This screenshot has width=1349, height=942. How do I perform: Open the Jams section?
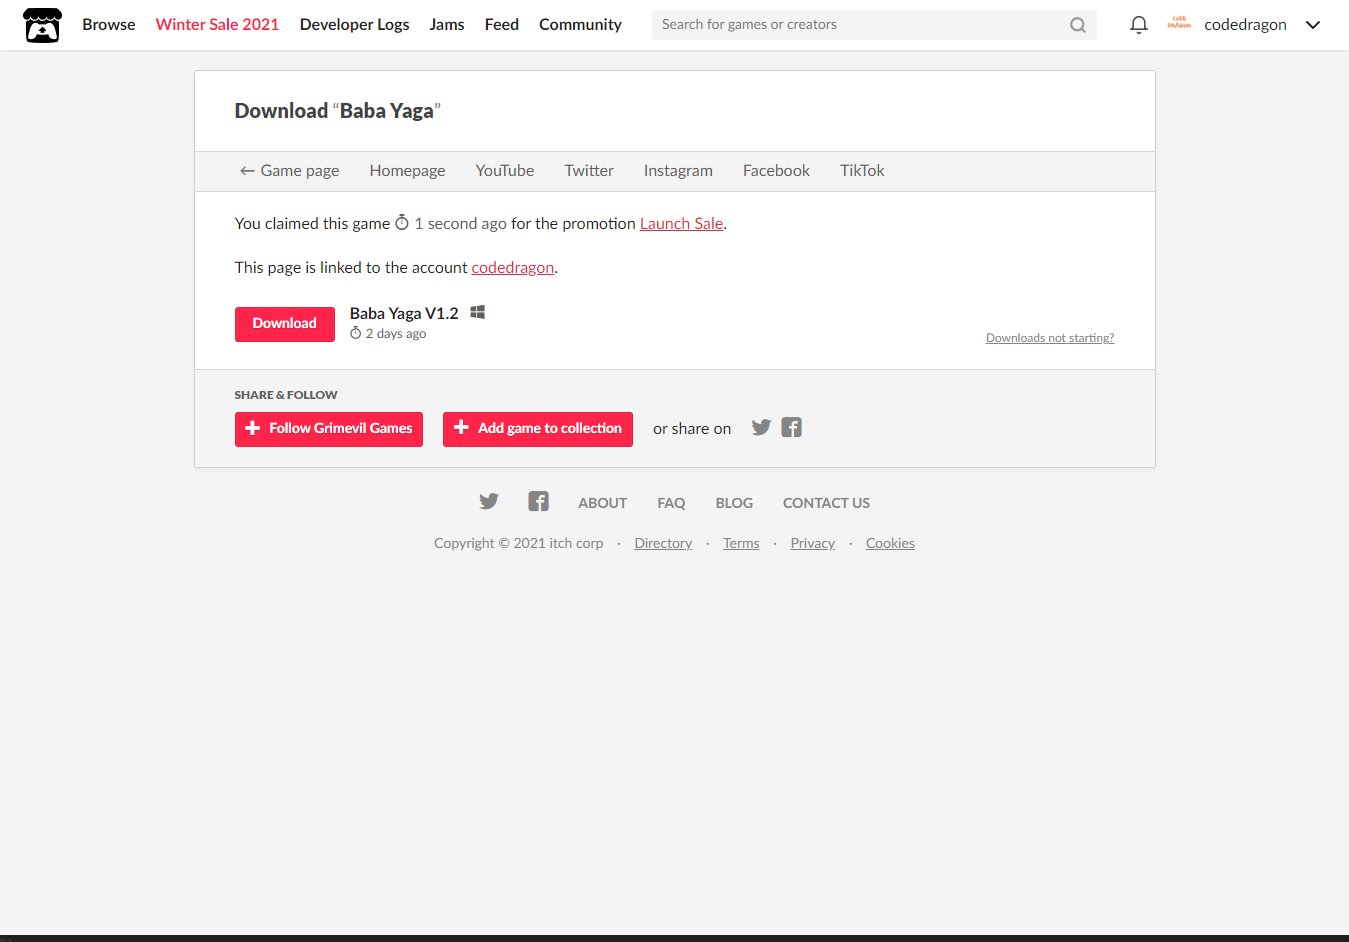coord(447,25)
